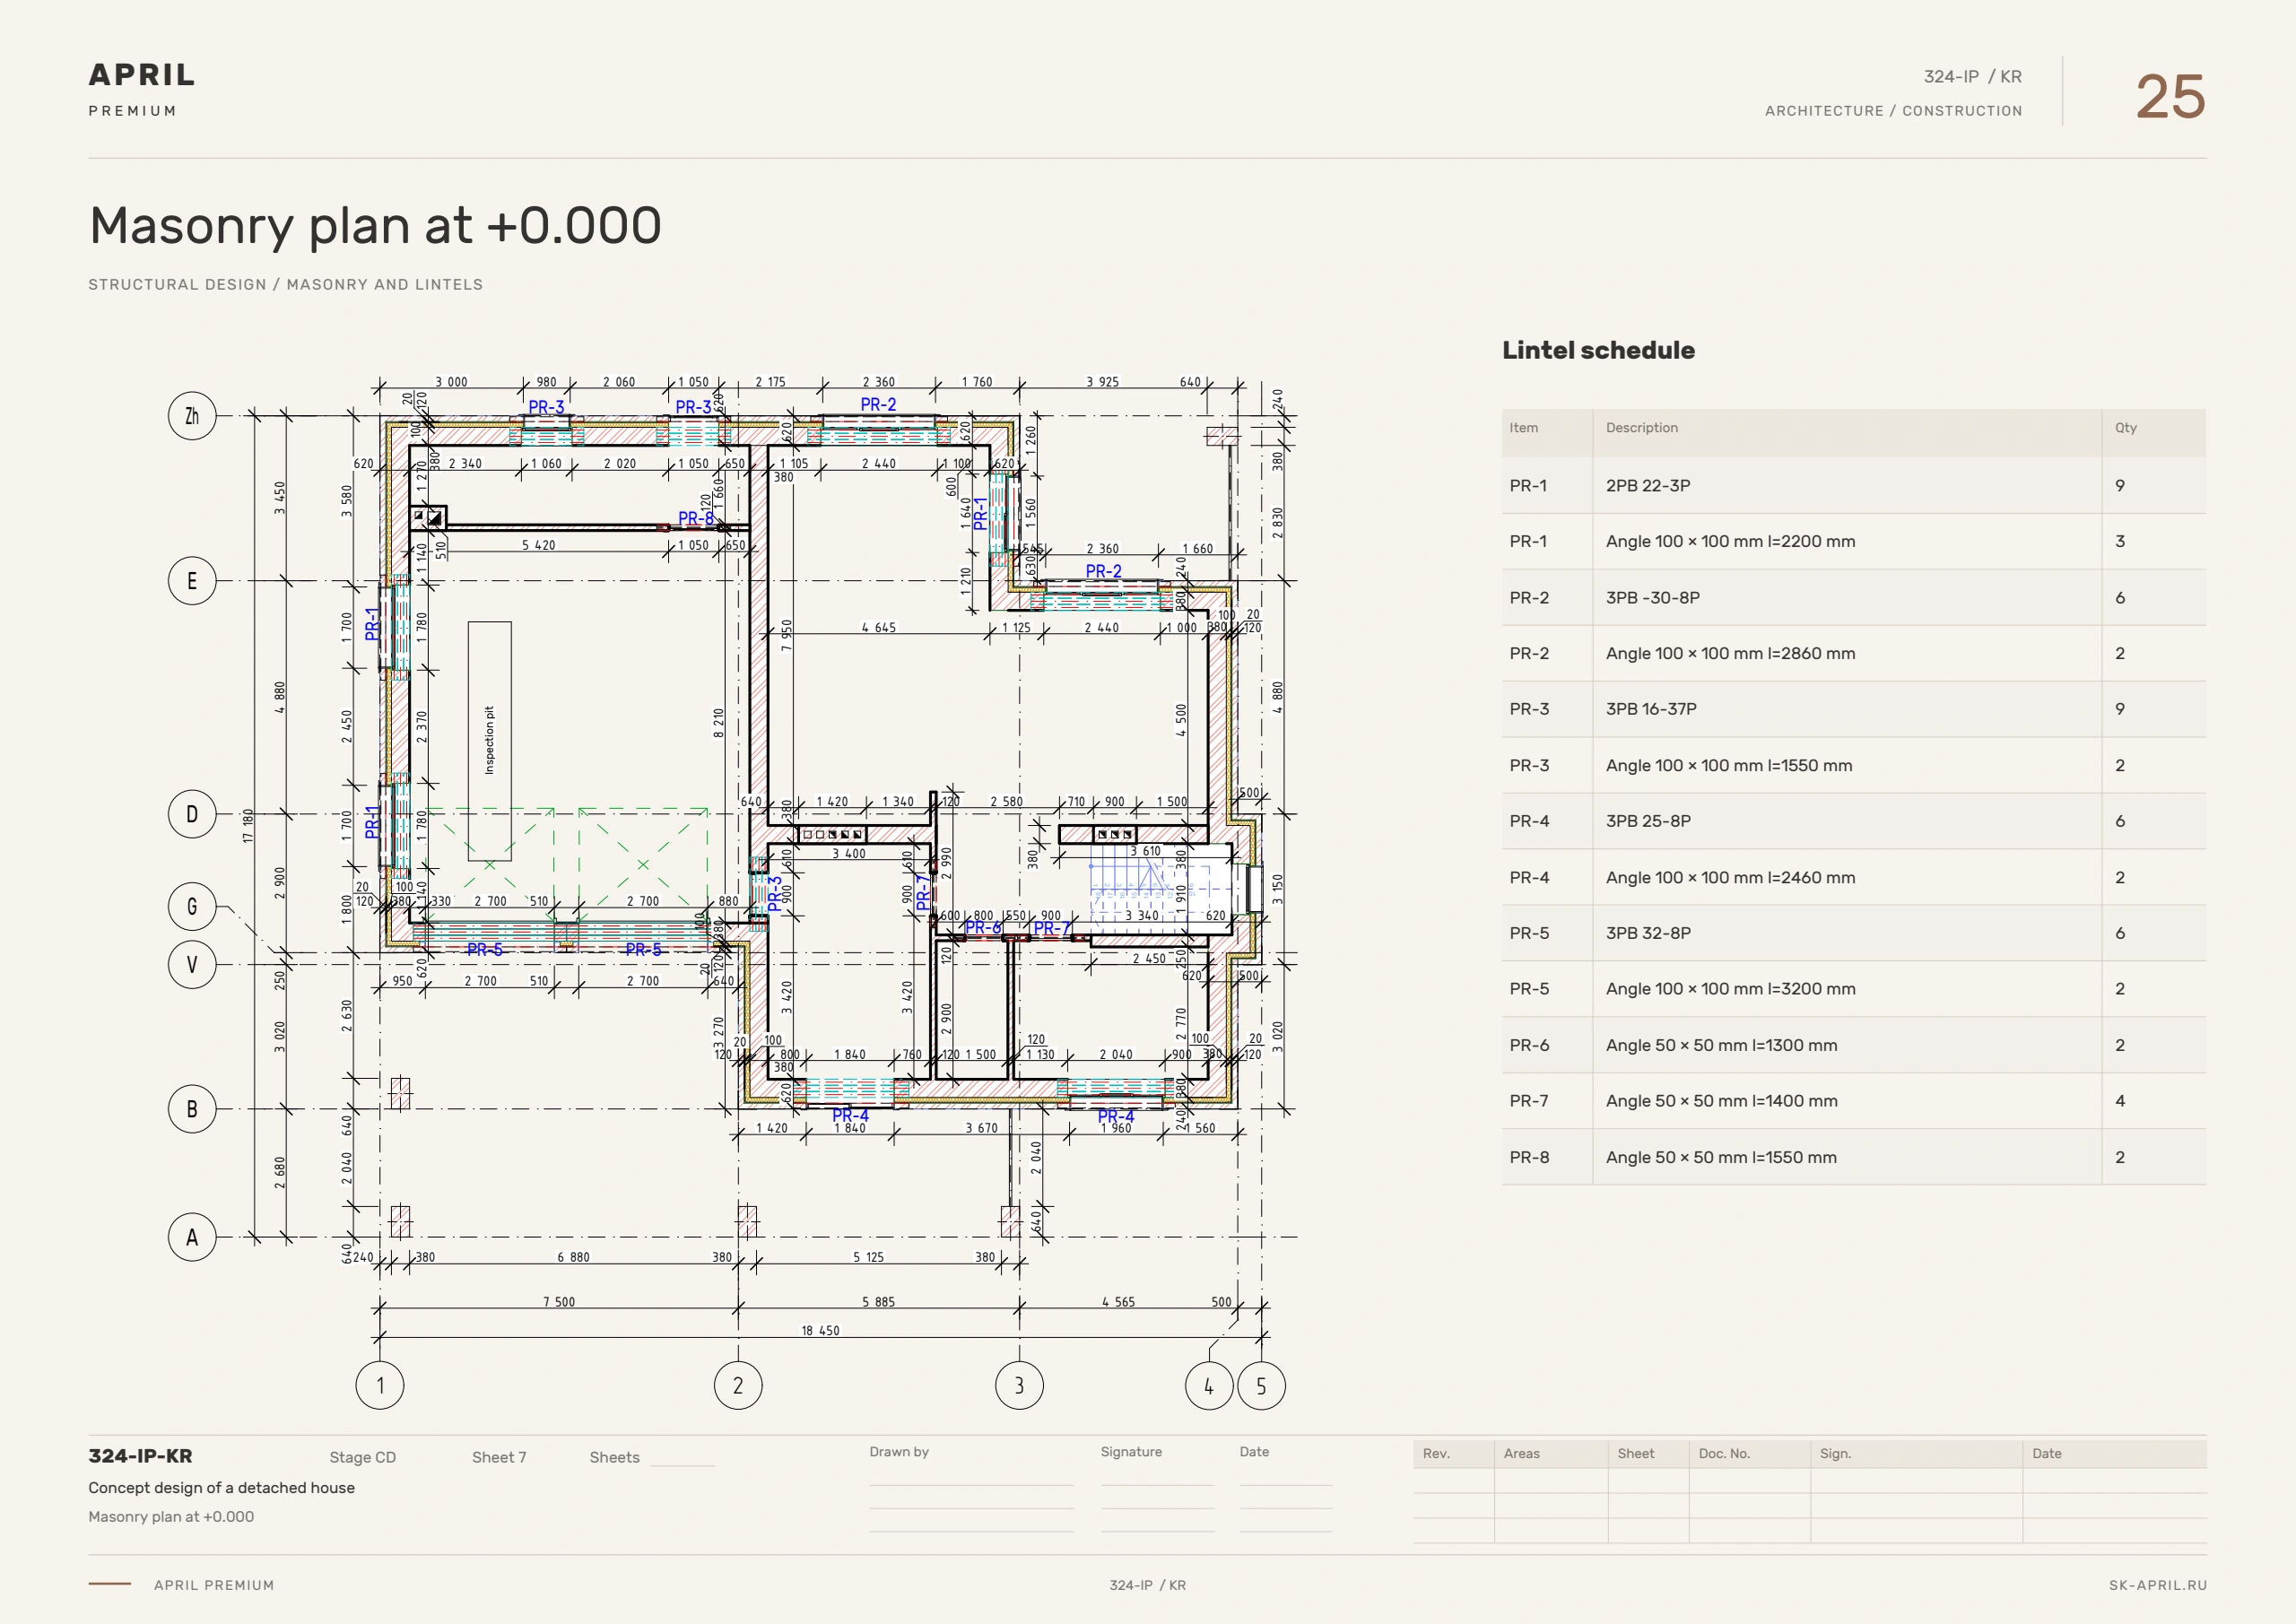Click the '7 500' dimension between axes 1 and 2
The width and height of the screenshot is (2296, 1624).
click(x=558, y=1302)
